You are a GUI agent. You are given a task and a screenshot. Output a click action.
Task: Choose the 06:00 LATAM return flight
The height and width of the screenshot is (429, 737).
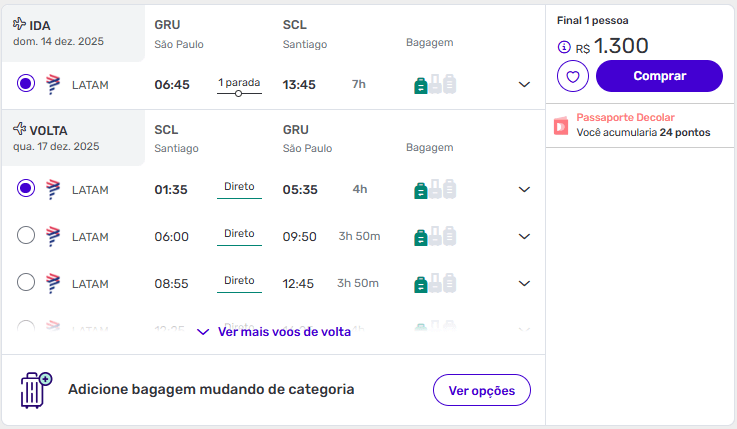pos(26,236)
